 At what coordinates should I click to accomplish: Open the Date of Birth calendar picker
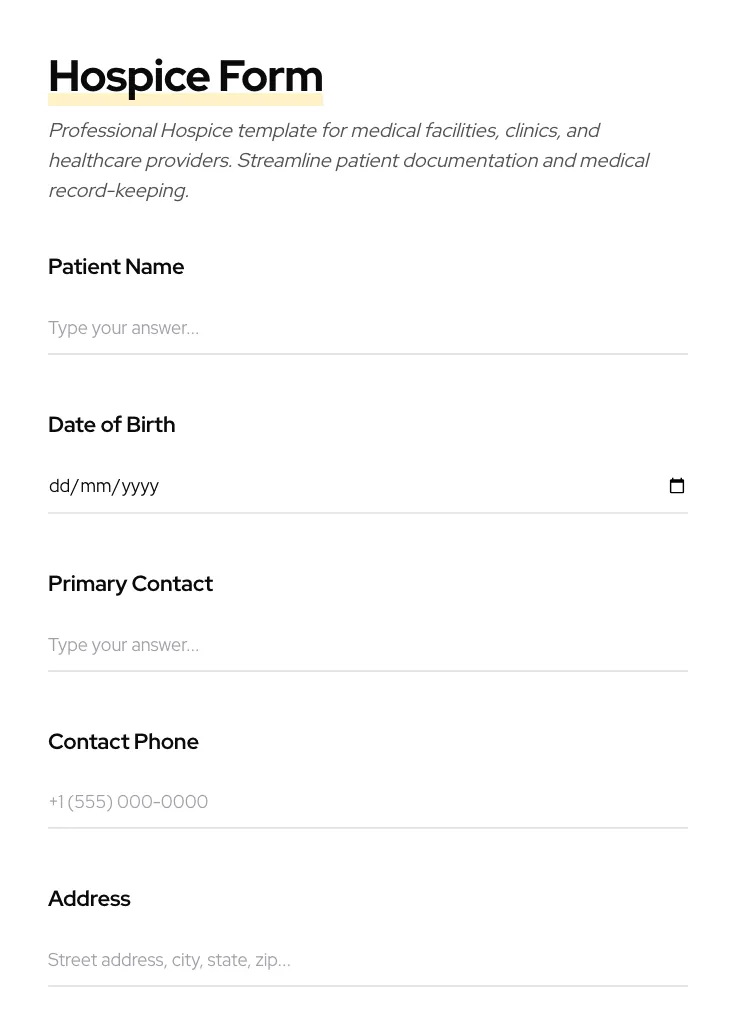677,486
